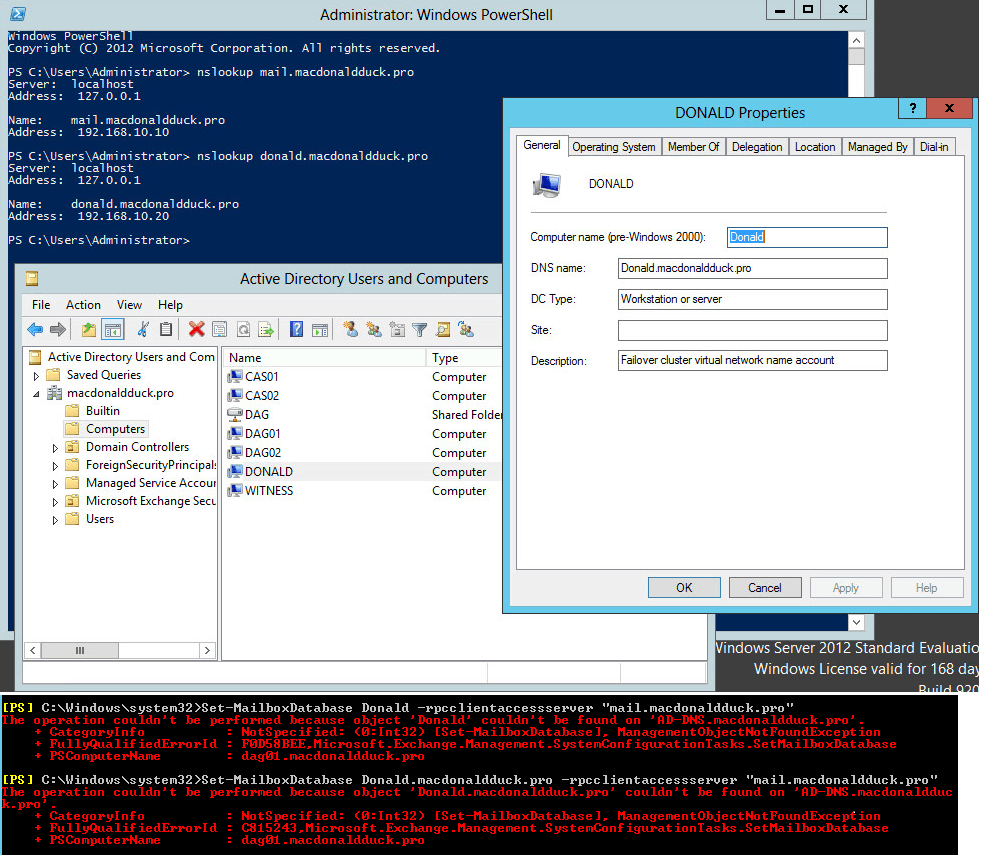The height and width of the screenshot is (861, 987).
Task: Expand the Saved Queries tree node
Action: point(38,376)
